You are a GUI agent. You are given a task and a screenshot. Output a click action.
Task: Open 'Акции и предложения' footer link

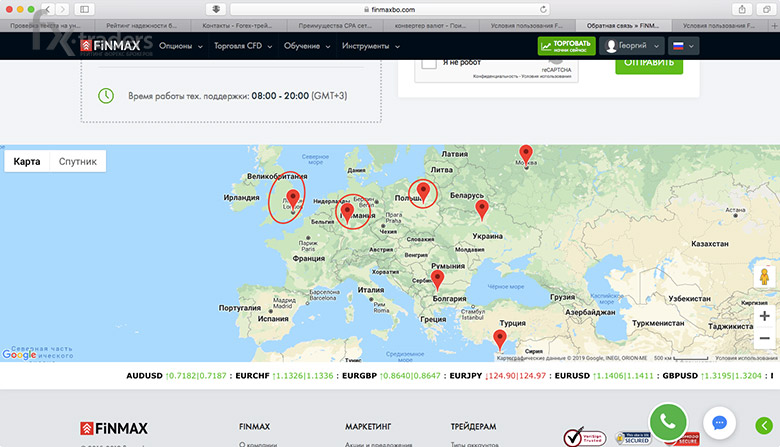[379, 444]
